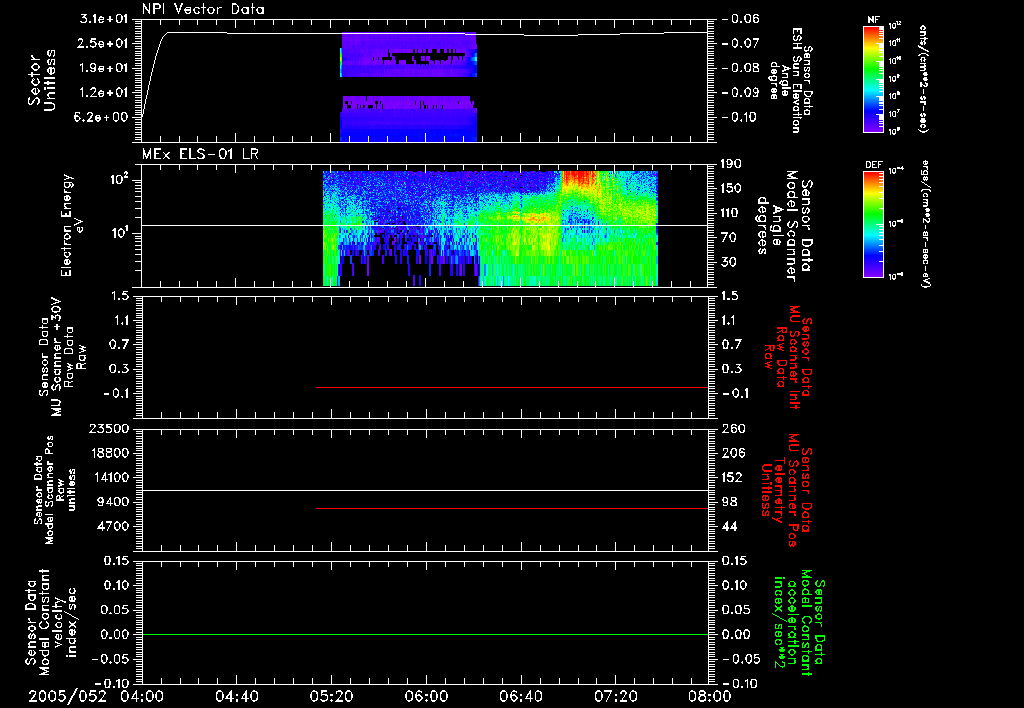
Task: Click the 04:40 time tick label
Action: coord(237,696)
